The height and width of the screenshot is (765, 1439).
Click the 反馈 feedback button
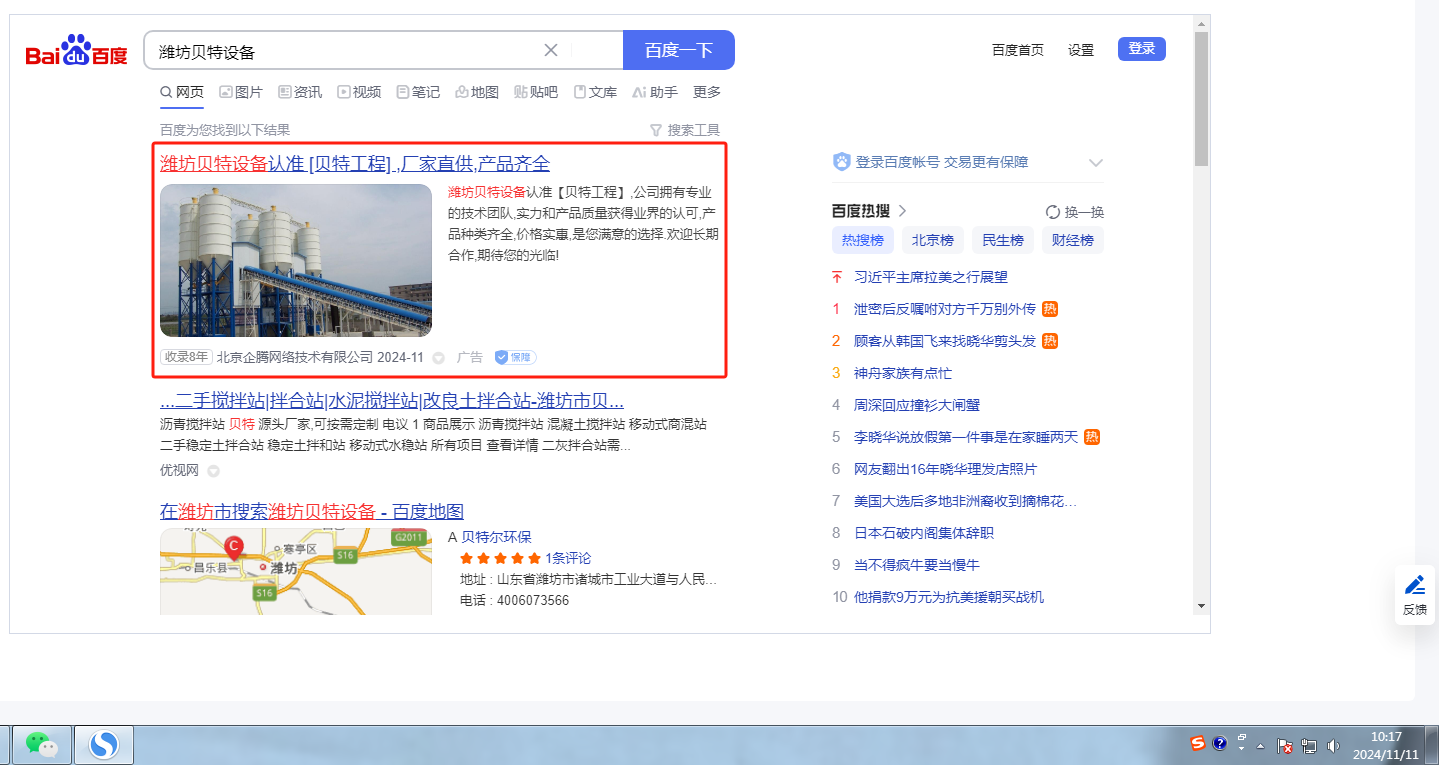click(x=1415, y=595)
